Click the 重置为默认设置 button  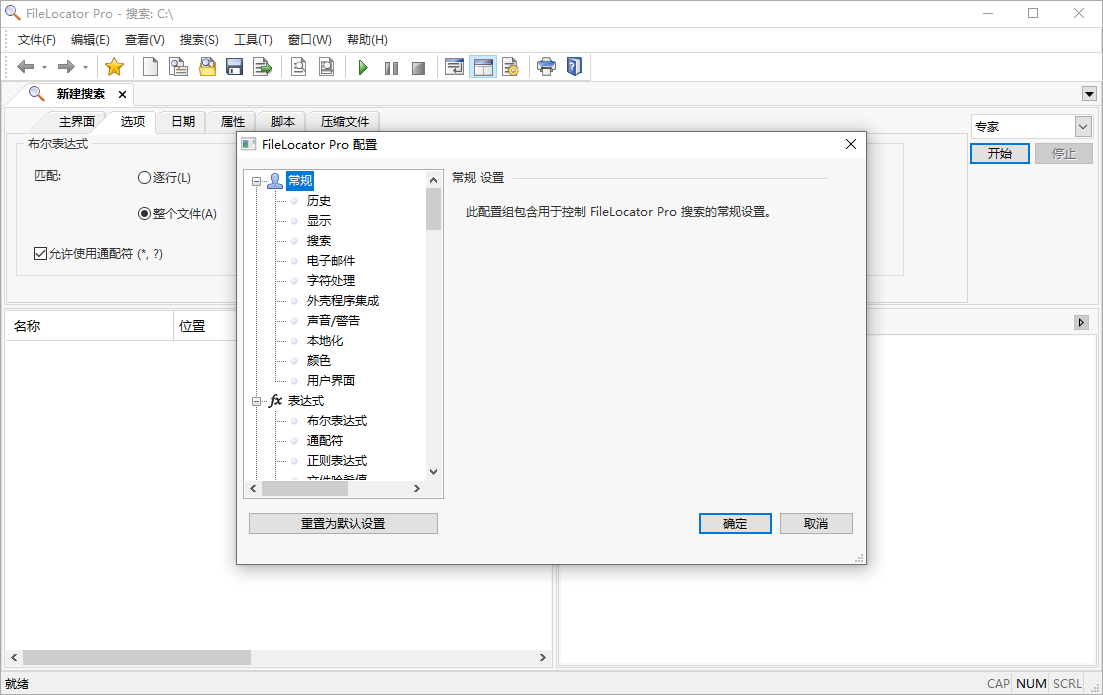(343, 523)
